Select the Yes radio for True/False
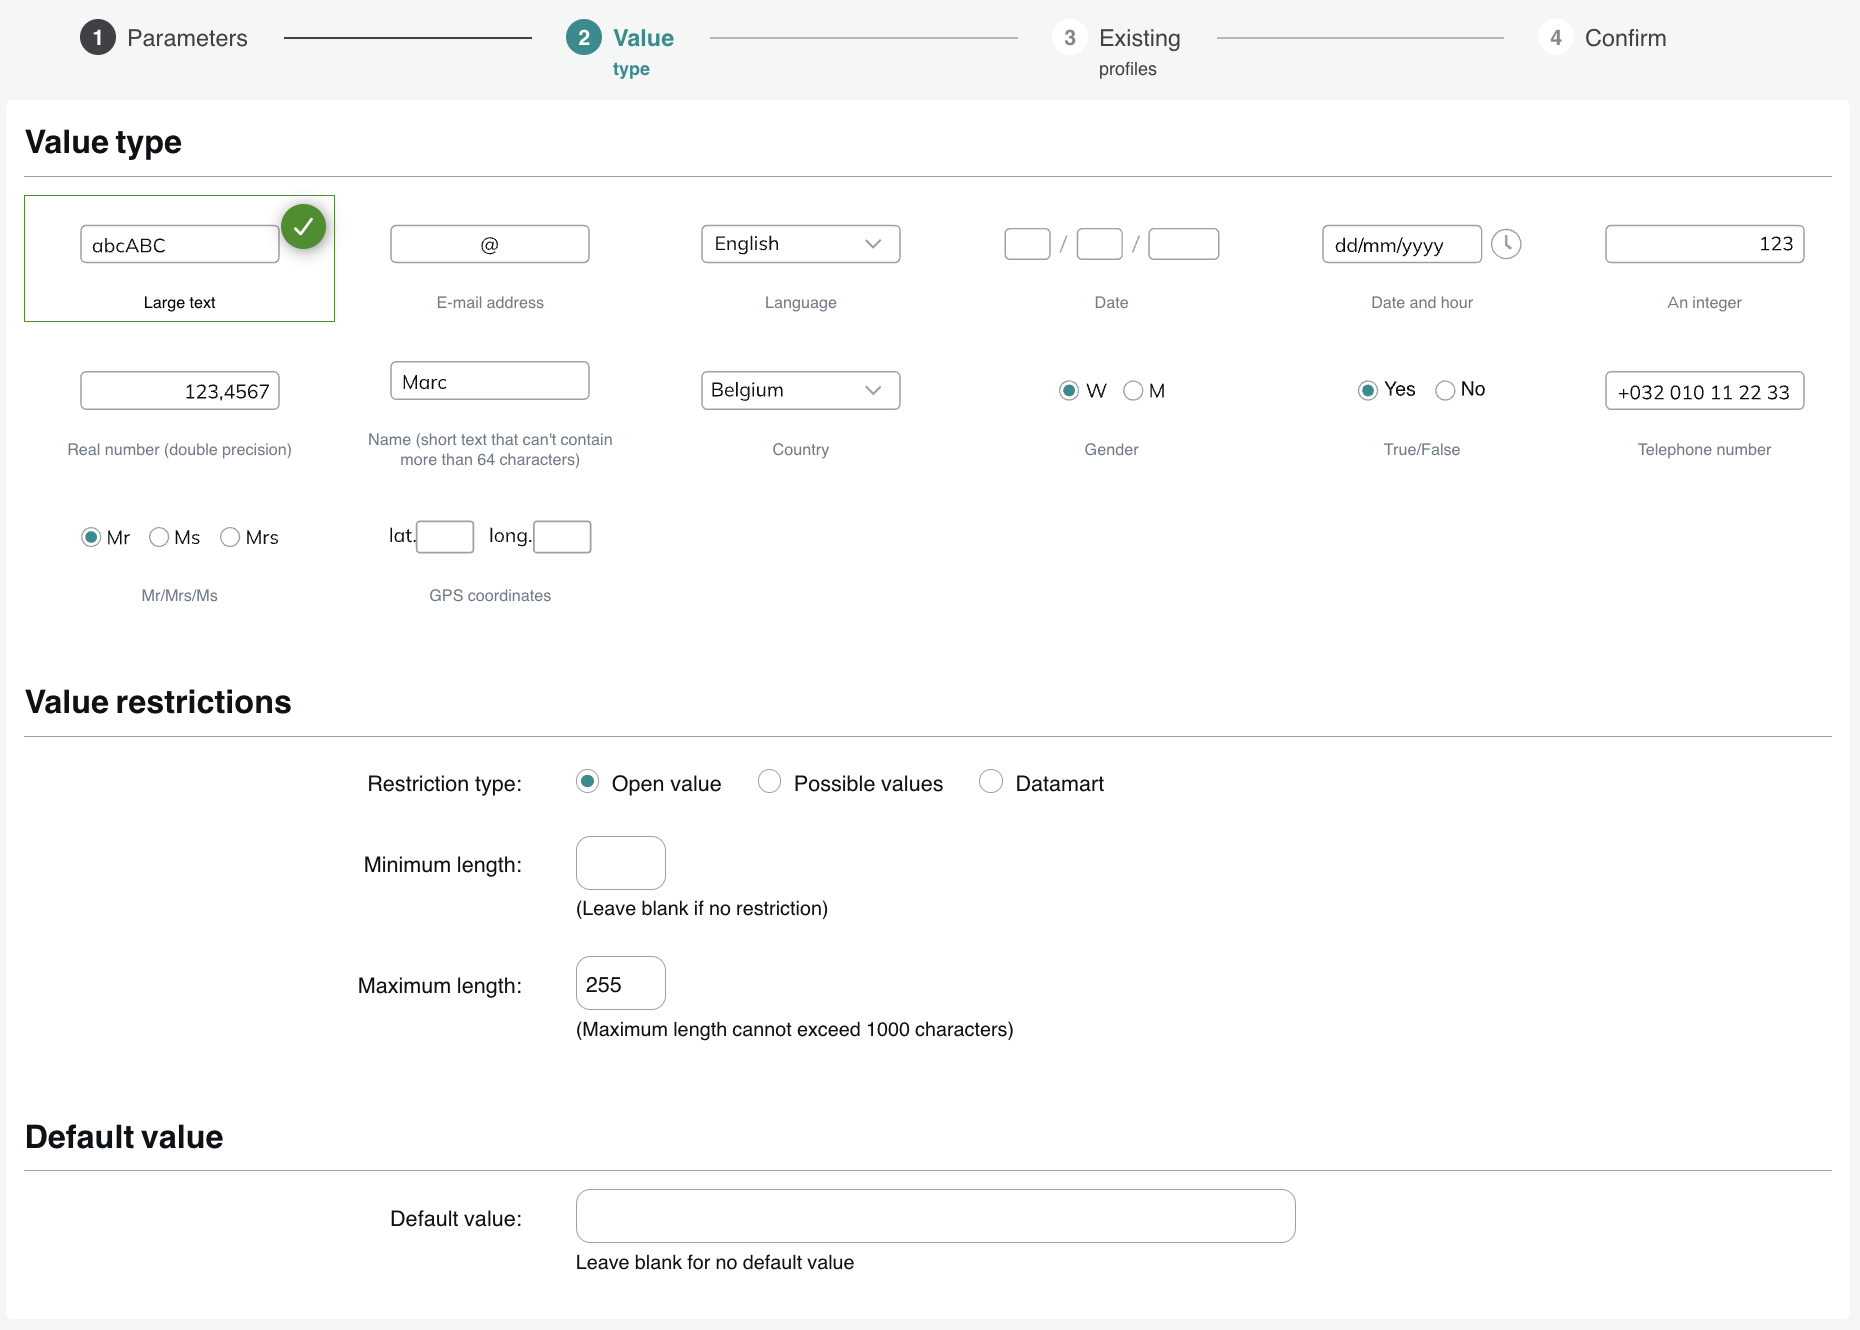 pos(1368,390)
